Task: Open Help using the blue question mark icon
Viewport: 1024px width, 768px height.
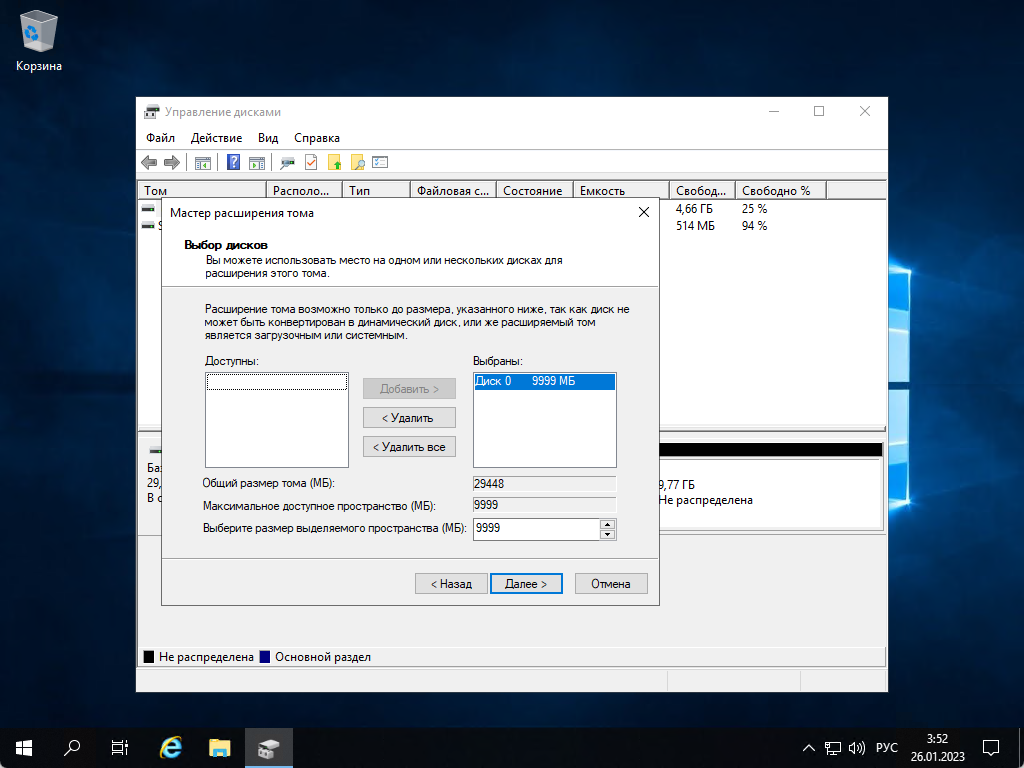Action: pyautogui.click(x=234, y=161)
